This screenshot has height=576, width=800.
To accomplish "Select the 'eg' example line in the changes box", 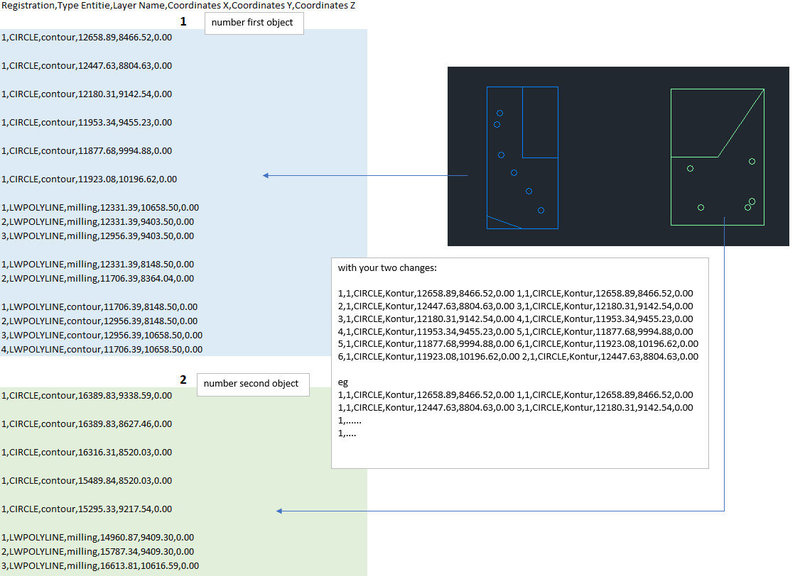I will [344, 381].
